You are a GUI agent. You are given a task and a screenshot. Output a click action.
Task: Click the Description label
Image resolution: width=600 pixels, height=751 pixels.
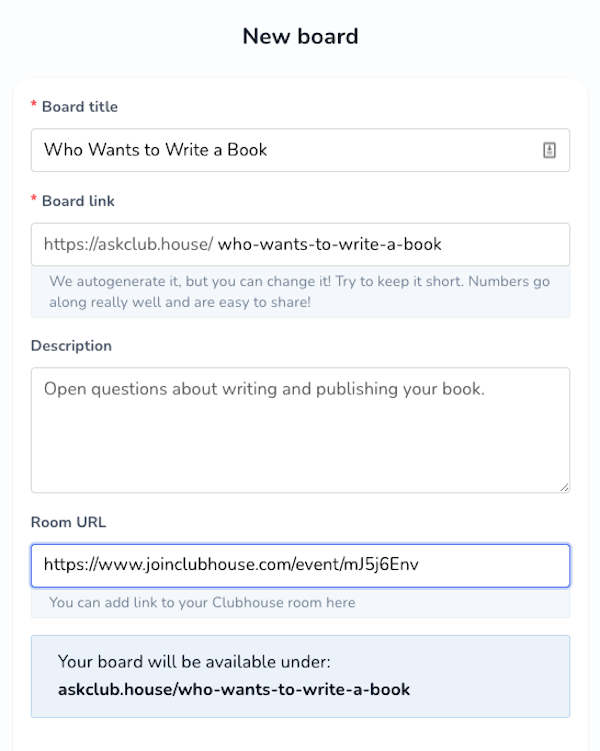71,346
